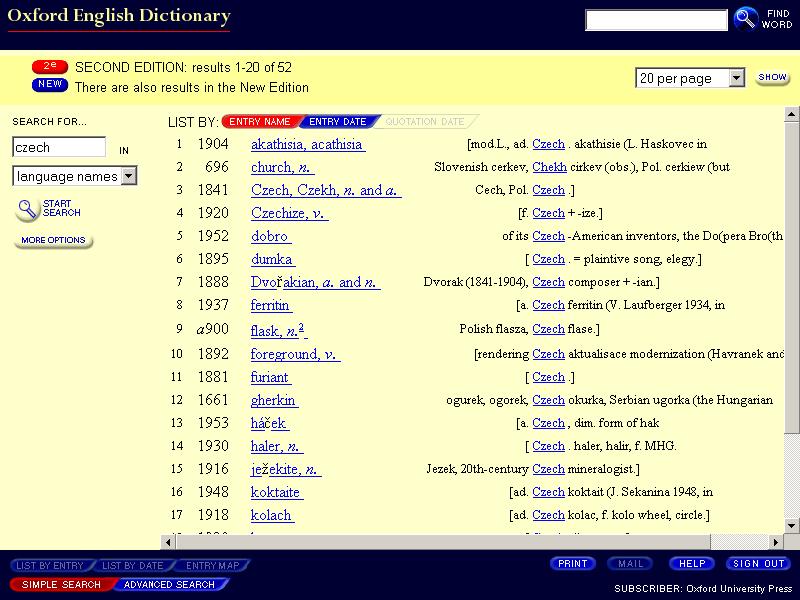Screen dimensions: 800x600
Task: Click the Chekh link in church row
Action: click(549, 167)
